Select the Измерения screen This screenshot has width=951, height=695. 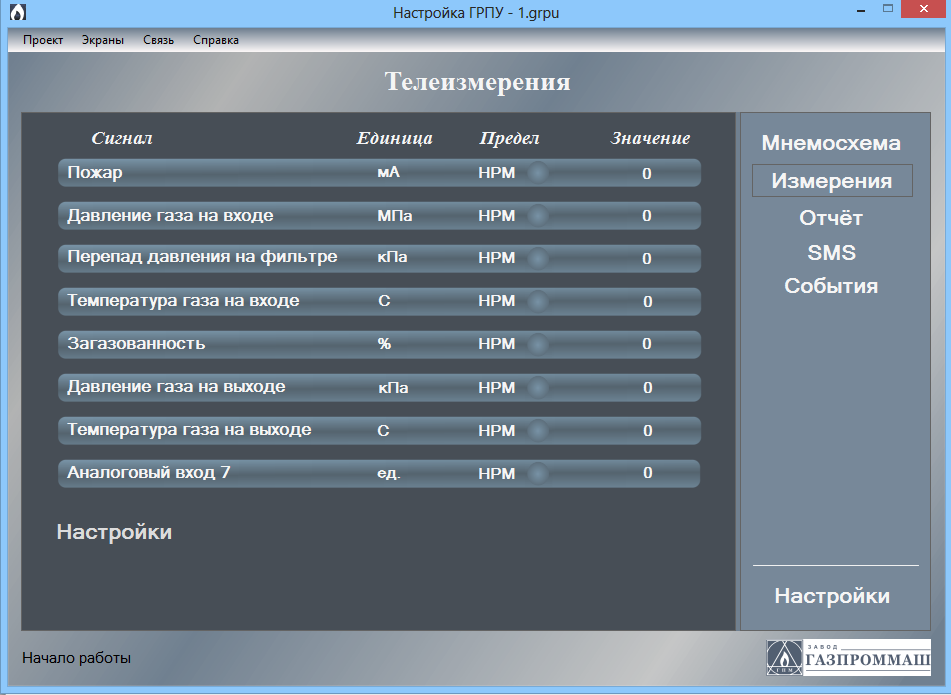pyautogui.click(x=832, y=181)
